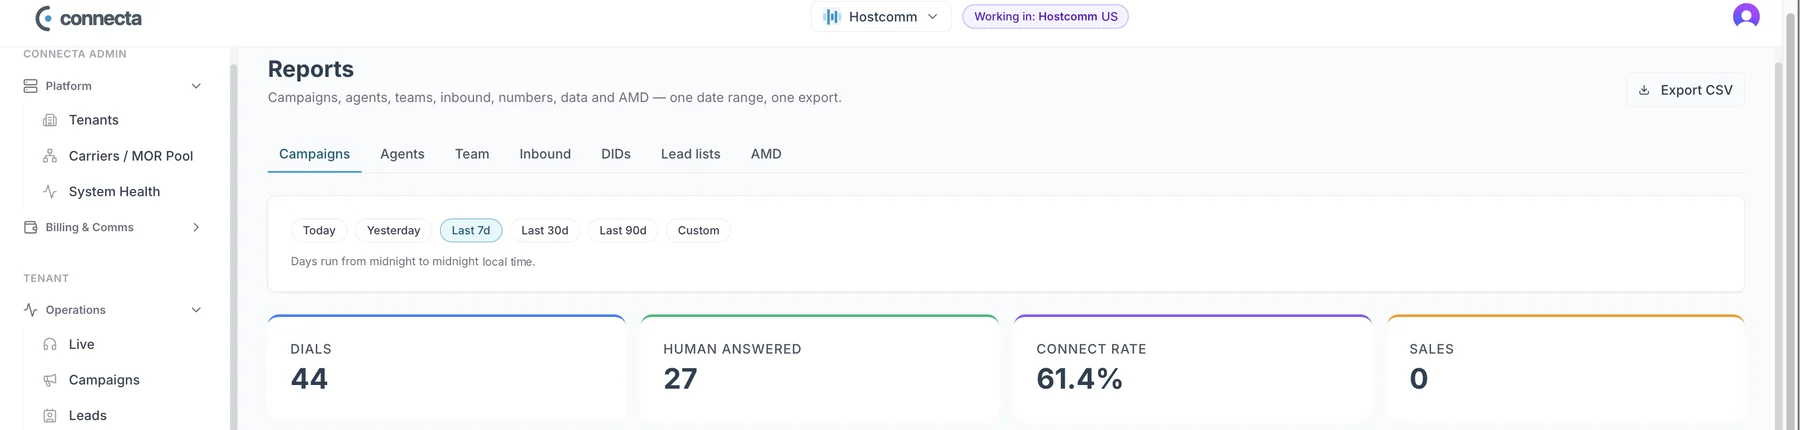
Task: Click the Sales stat card
Action: tap(1566, 367)
